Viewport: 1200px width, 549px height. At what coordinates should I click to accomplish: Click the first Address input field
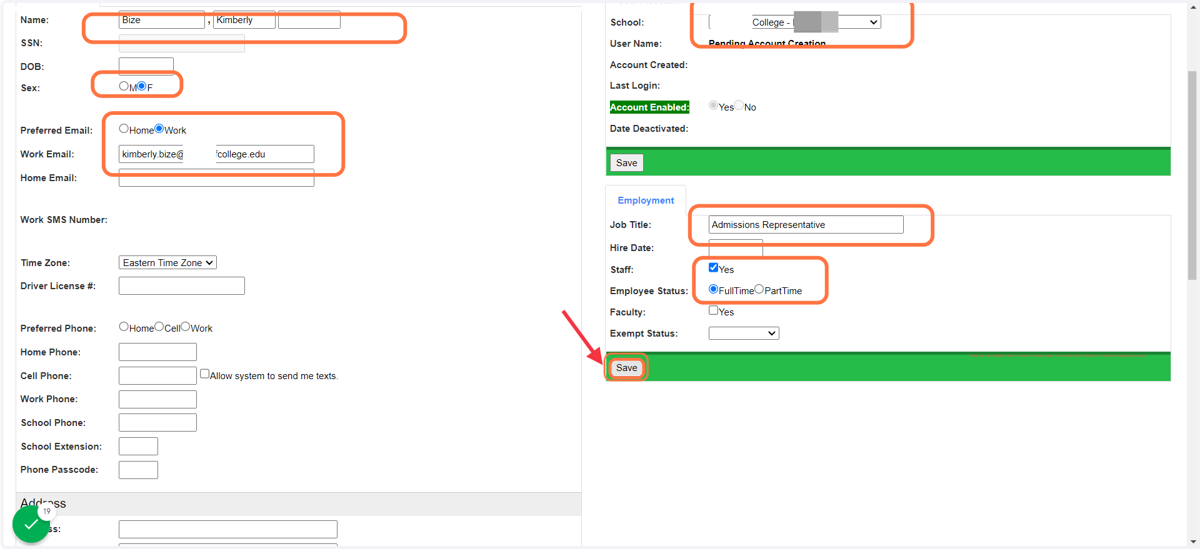pyautogui.click(x=228, y=529)
